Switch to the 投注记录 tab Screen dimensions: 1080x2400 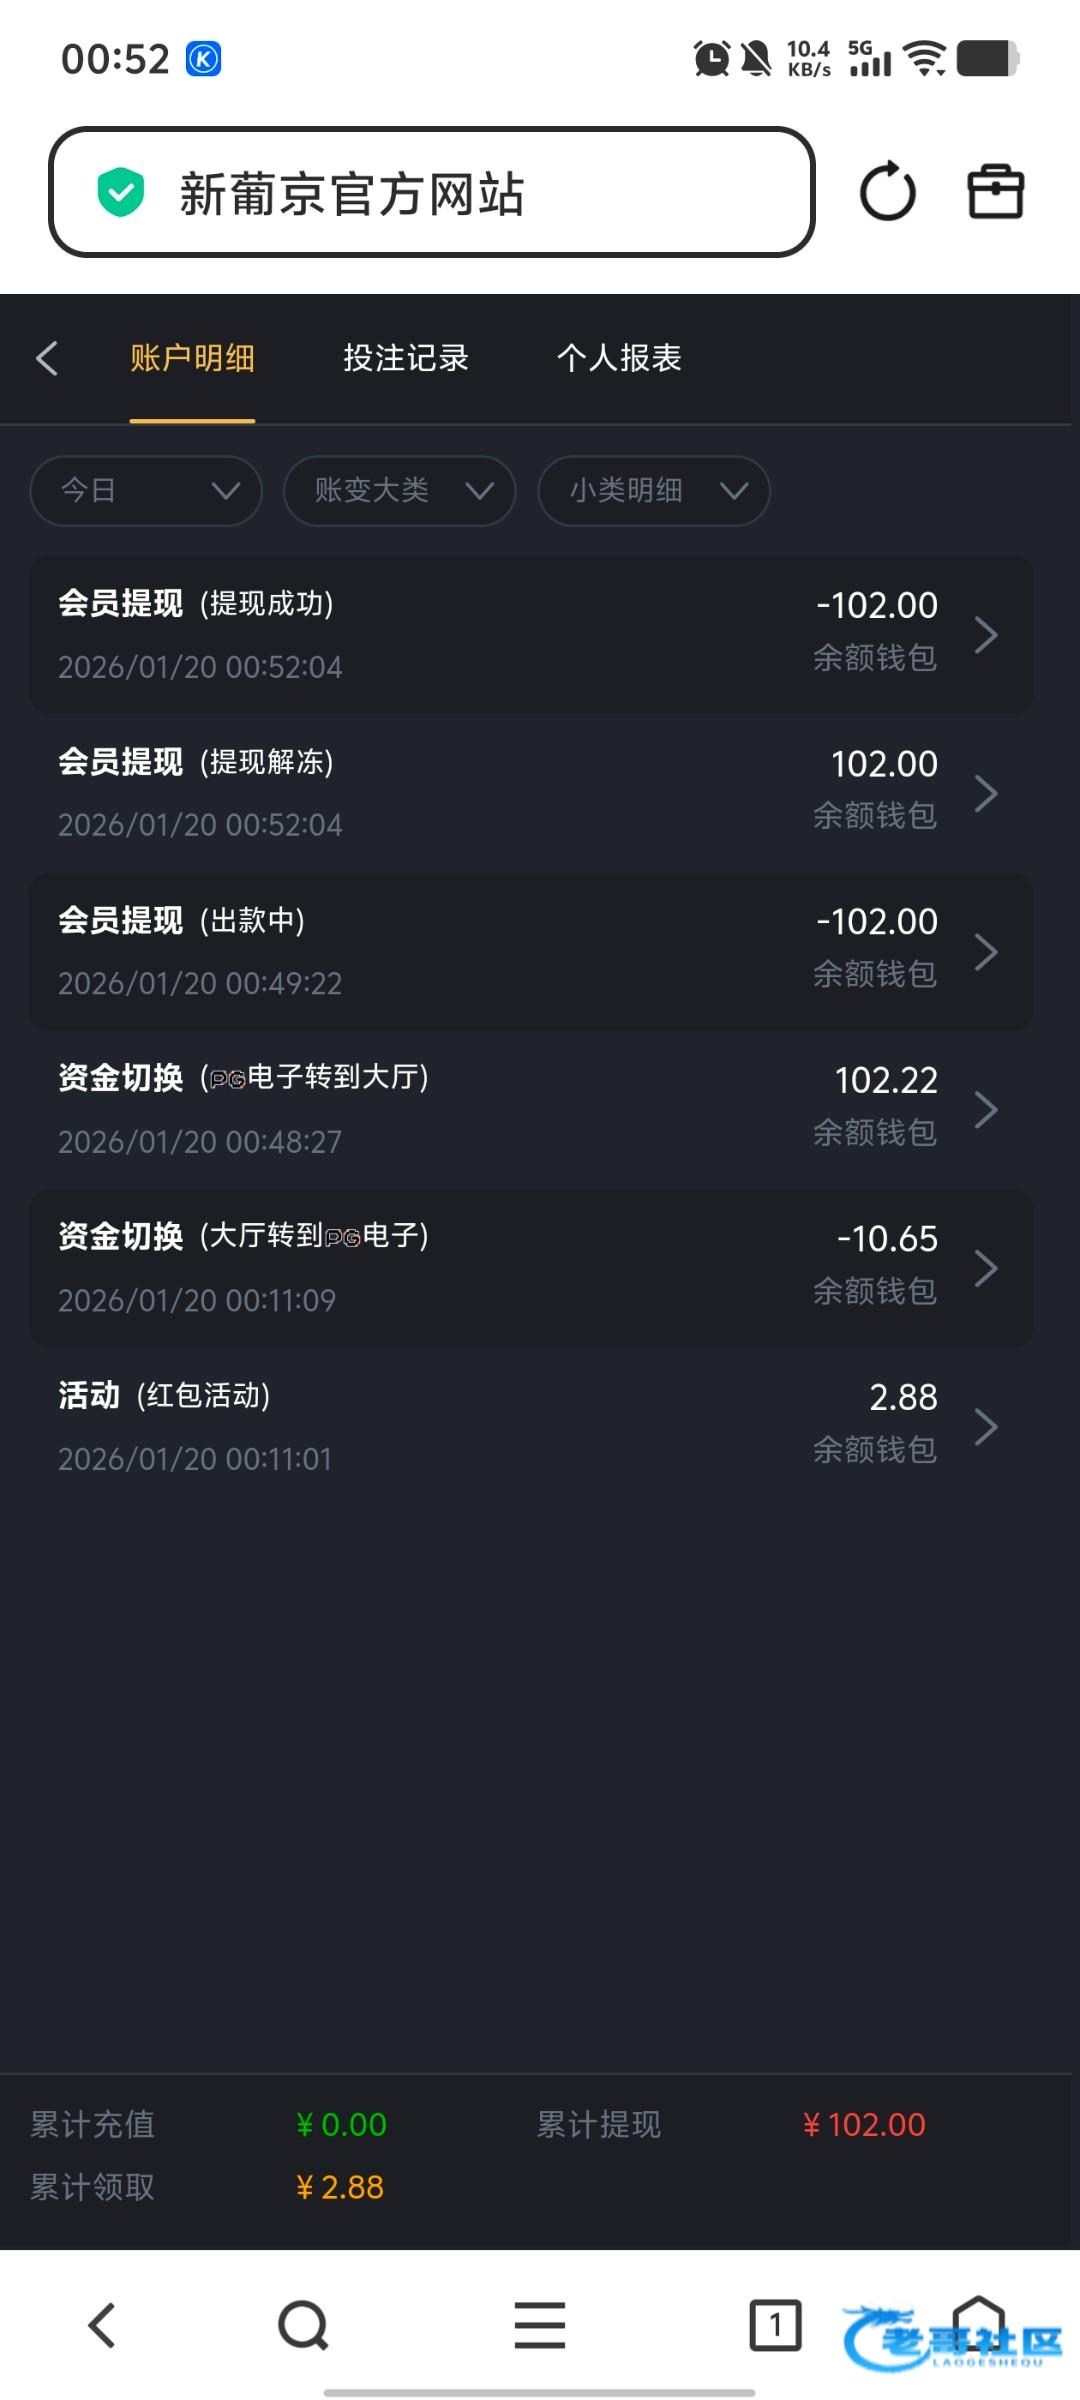click(x=405, y=358)
